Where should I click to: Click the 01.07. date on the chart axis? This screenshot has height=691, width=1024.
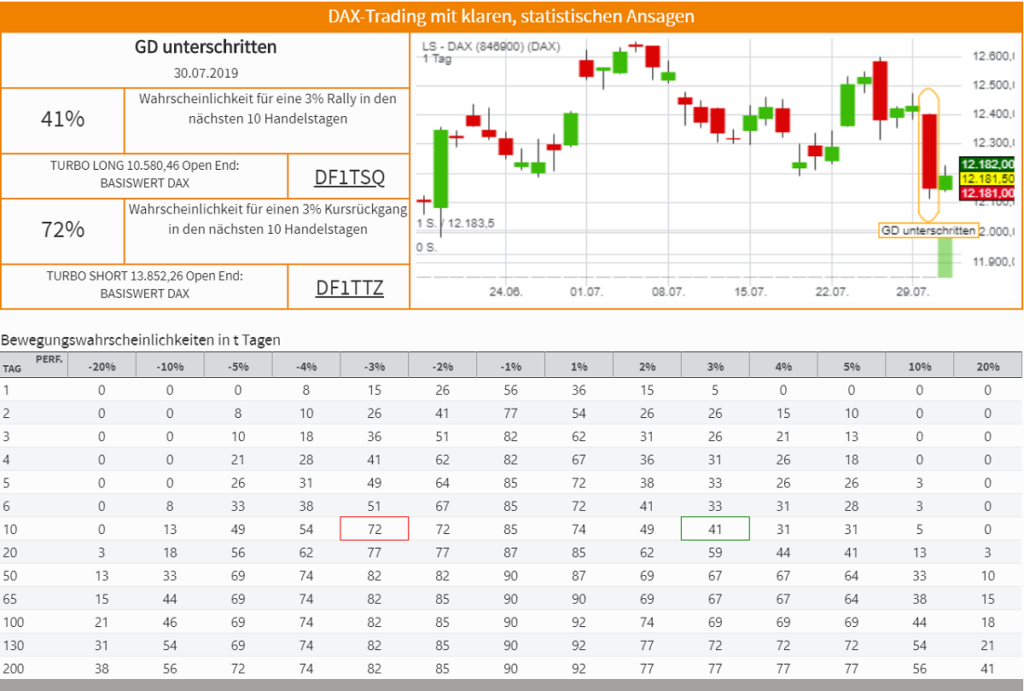pyautogui.click(x=586, y=291)
